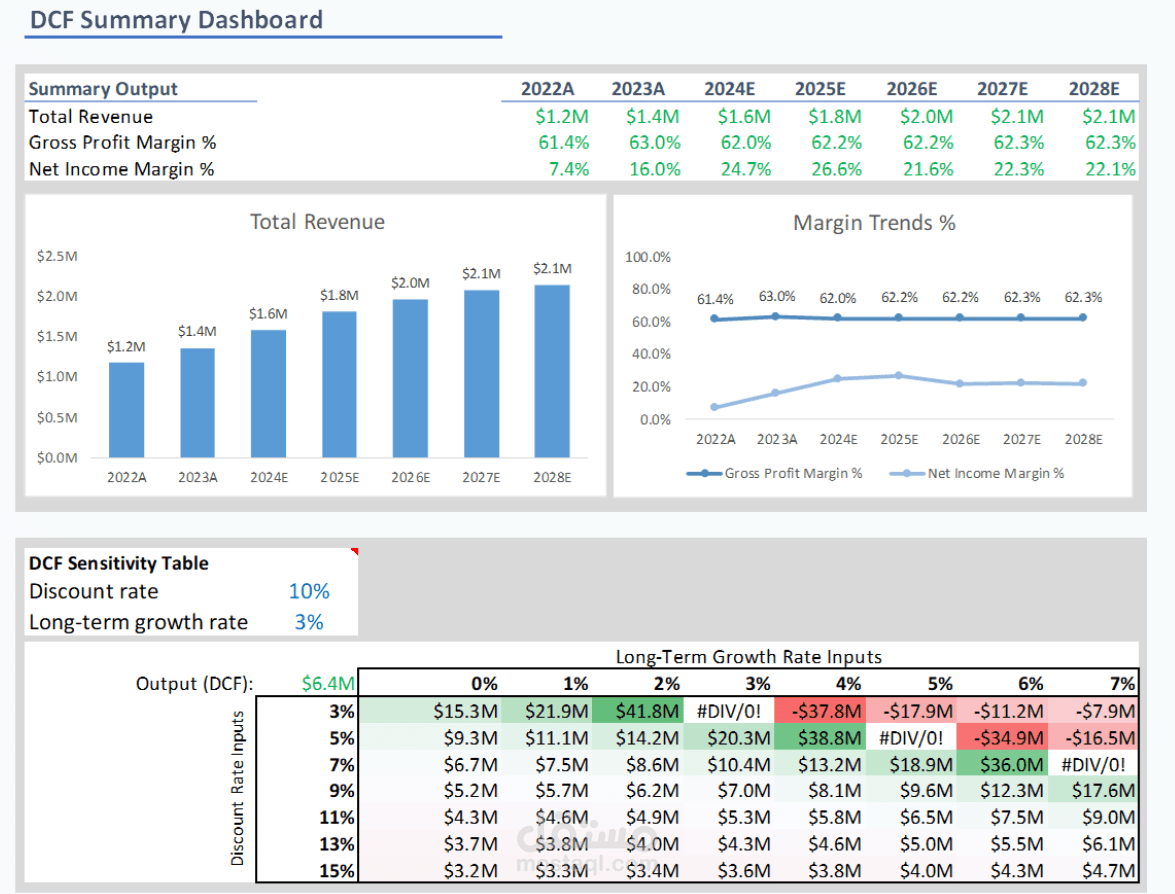Select the Long-term growth rate 3% cell
Viewport: 1175px width, 894px height.
click(x=309, y=622)
